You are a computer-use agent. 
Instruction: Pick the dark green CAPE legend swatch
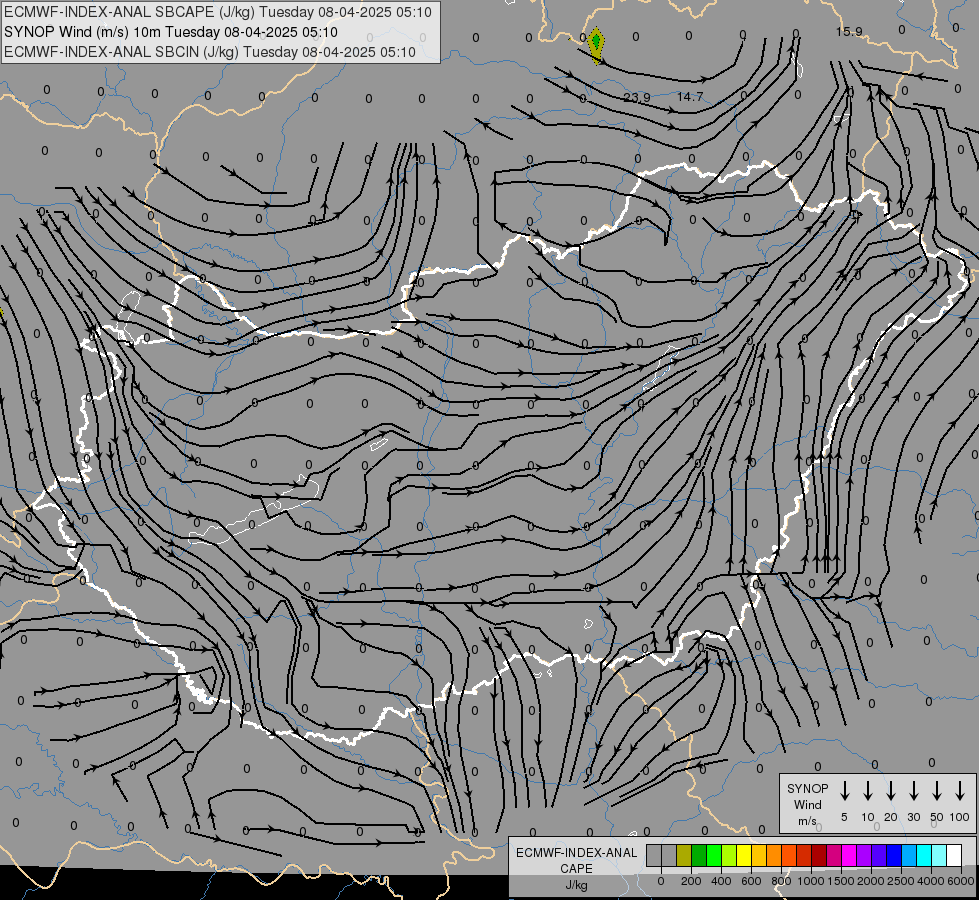click(699, 855)
